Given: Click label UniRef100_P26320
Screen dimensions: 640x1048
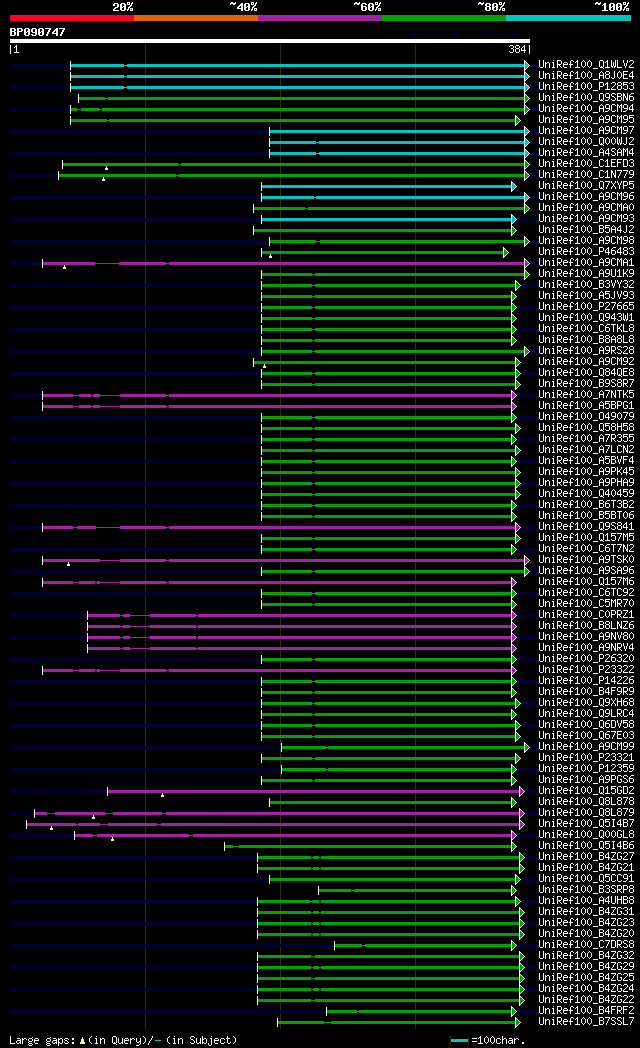Looking at the screenshot, I should pos(586,659).
